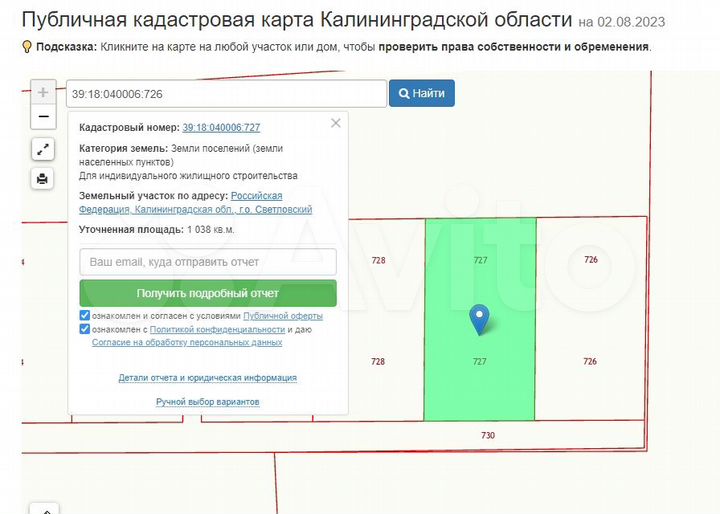Image resolution: width=720 pixels, height=514 pixels.
Task: Click lower 727 label in green parcel
Action: click(x=479, y=361)
